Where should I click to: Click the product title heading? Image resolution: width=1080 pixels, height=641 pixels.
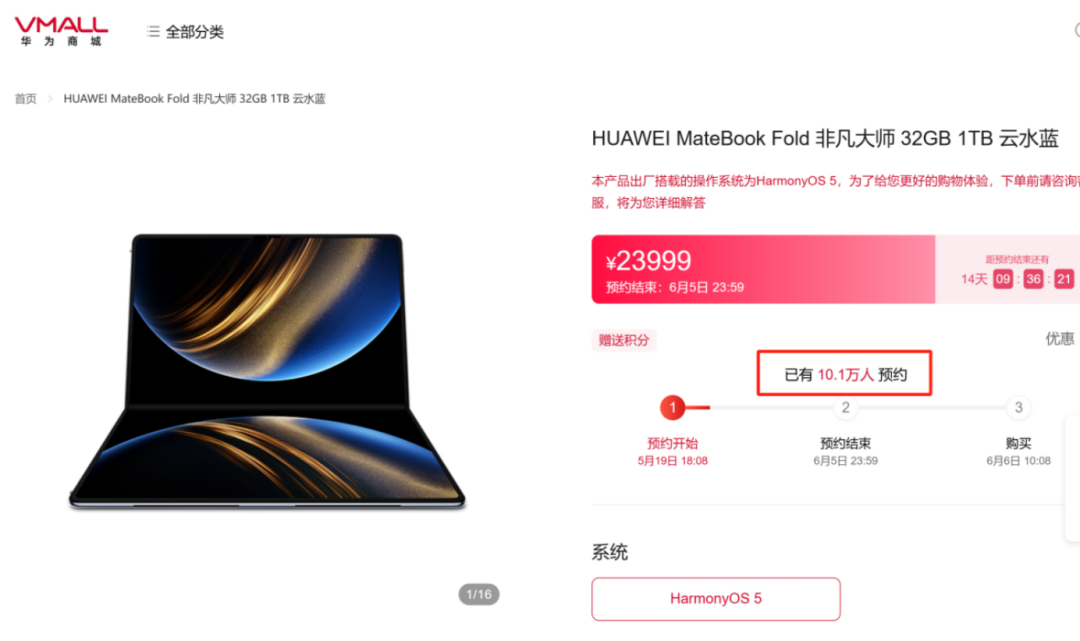824,138
